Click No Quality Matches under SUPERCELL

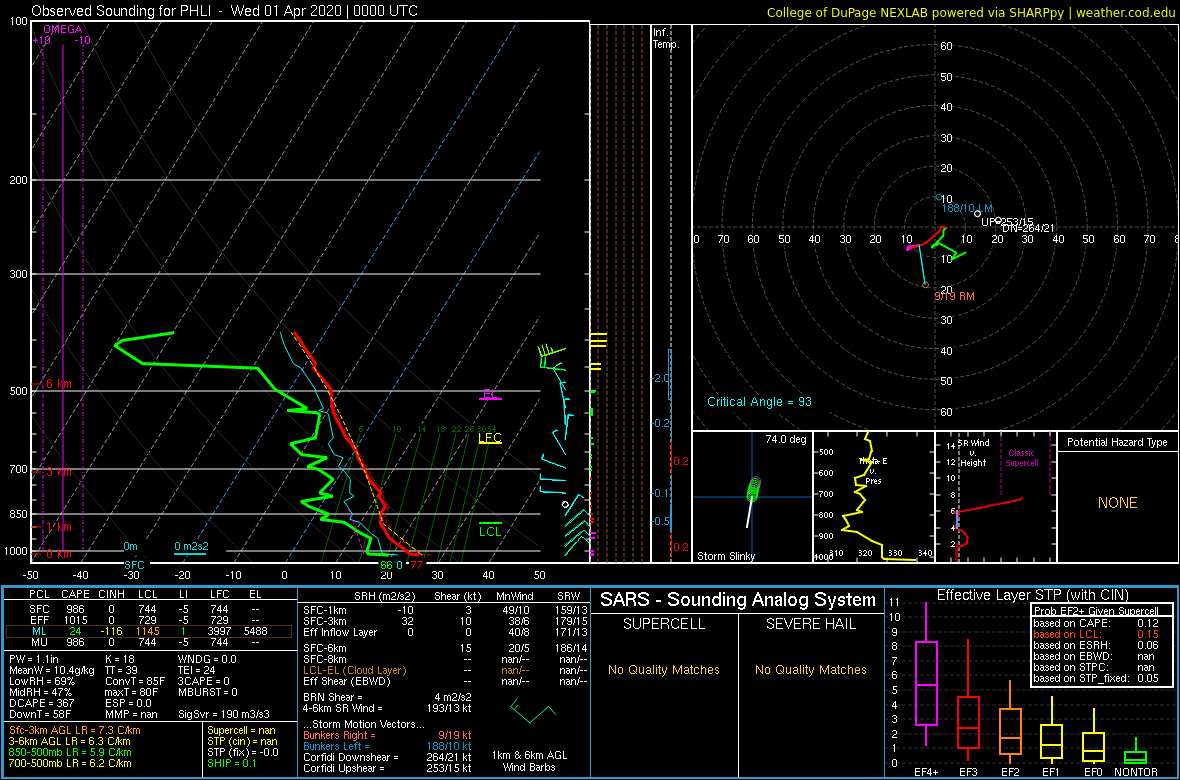[665, 669]
